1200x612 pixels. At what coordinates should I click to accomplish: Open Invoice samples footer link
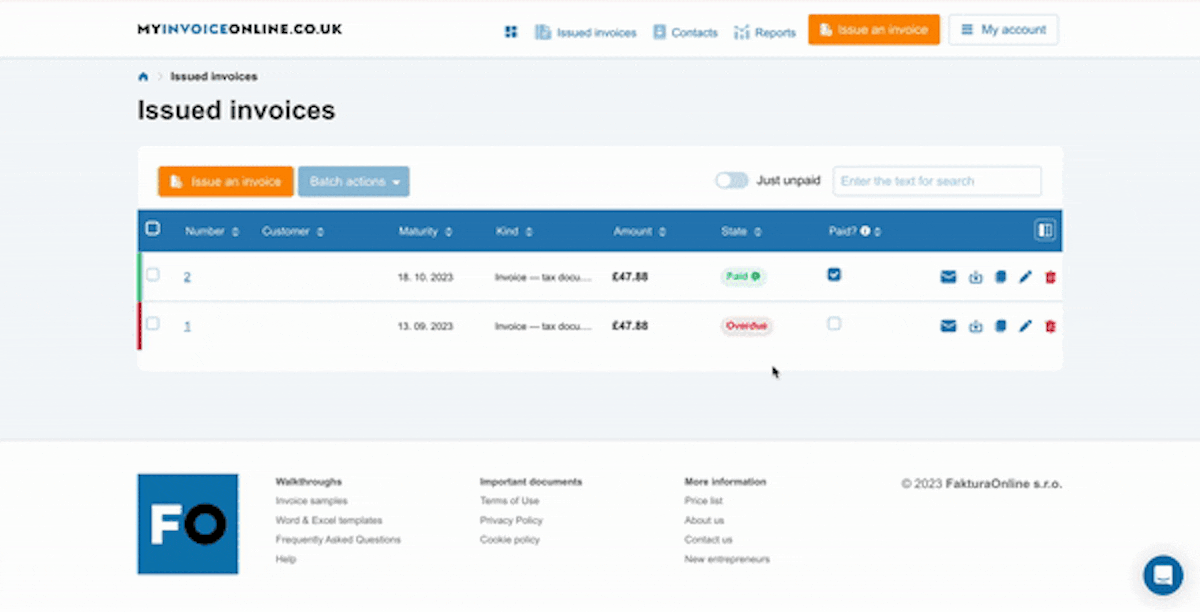(x=312, y=501)
